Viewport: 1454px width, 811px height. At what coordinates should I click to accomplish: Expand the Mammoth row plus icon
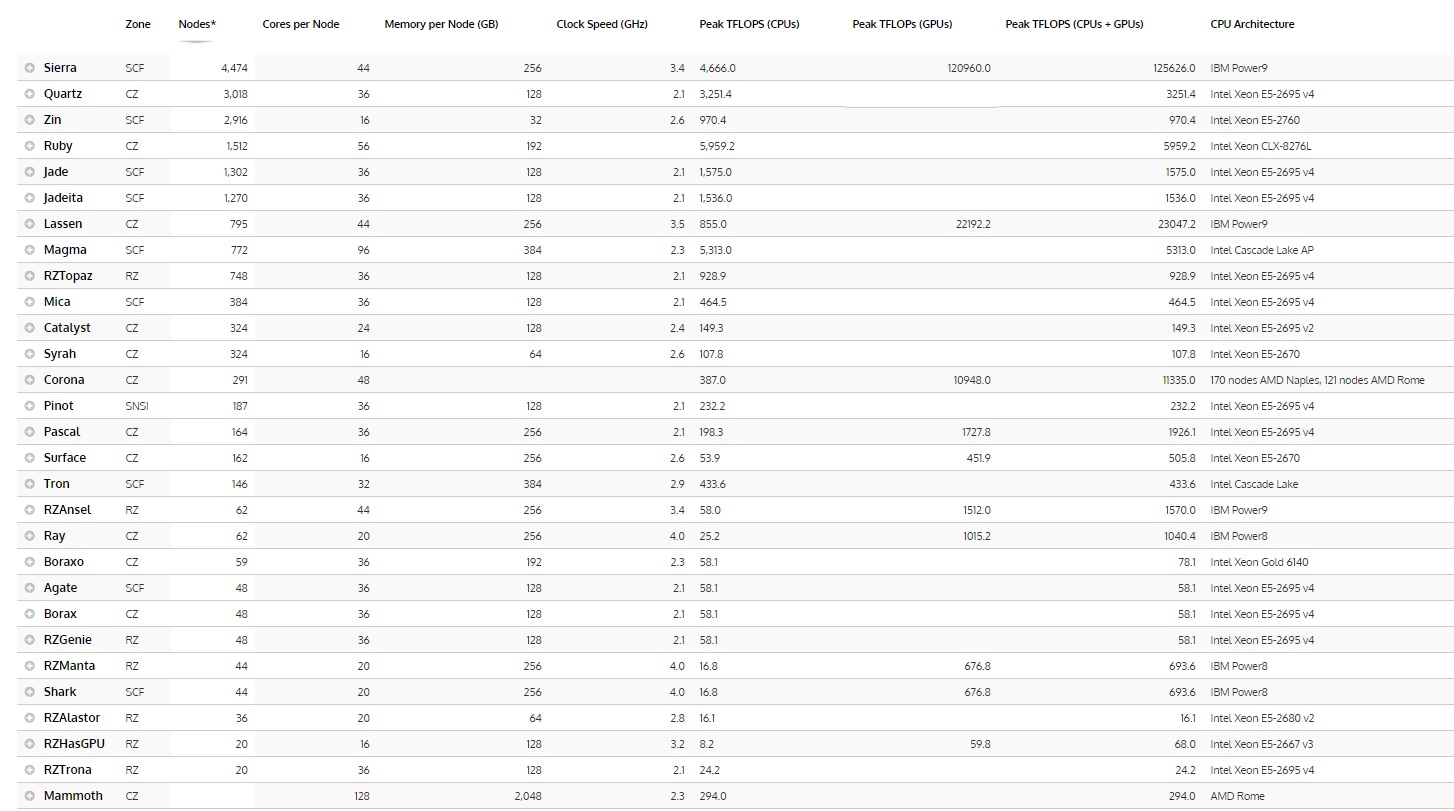30,796
